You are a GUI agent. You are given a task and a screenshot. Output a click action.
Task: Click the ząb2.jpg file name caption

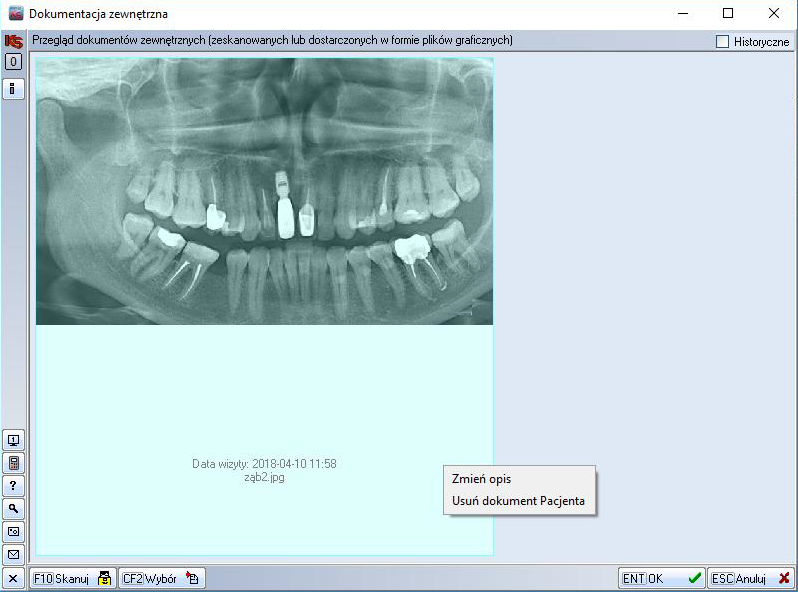[x=264, y=477]
